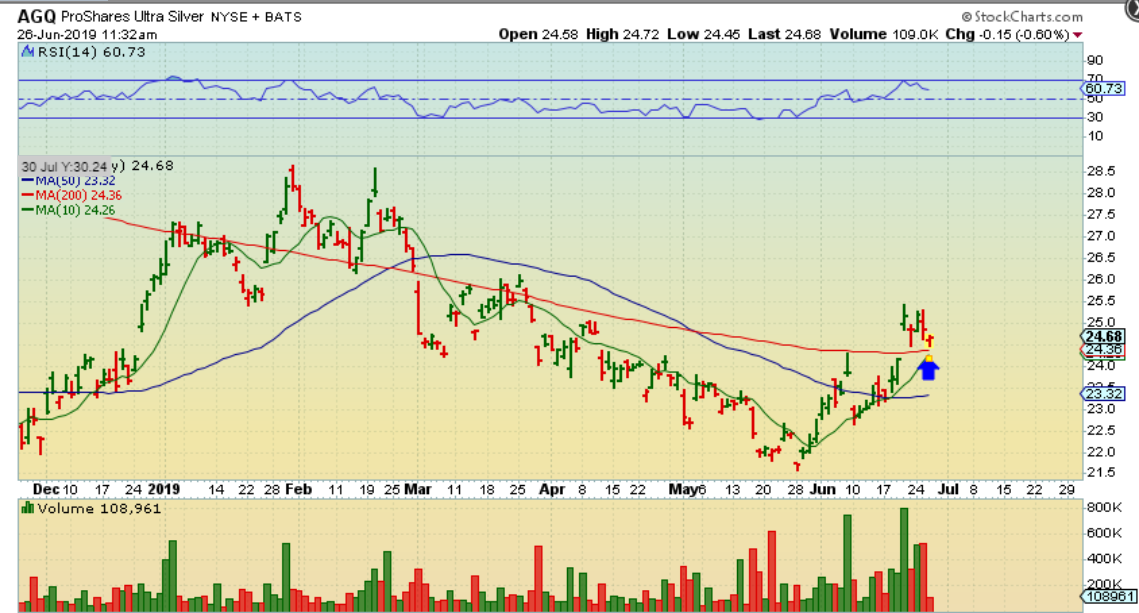Click the red down-triangle change indicator icon
Viewport: 1139px width, 613px height.
point(1078,35)
